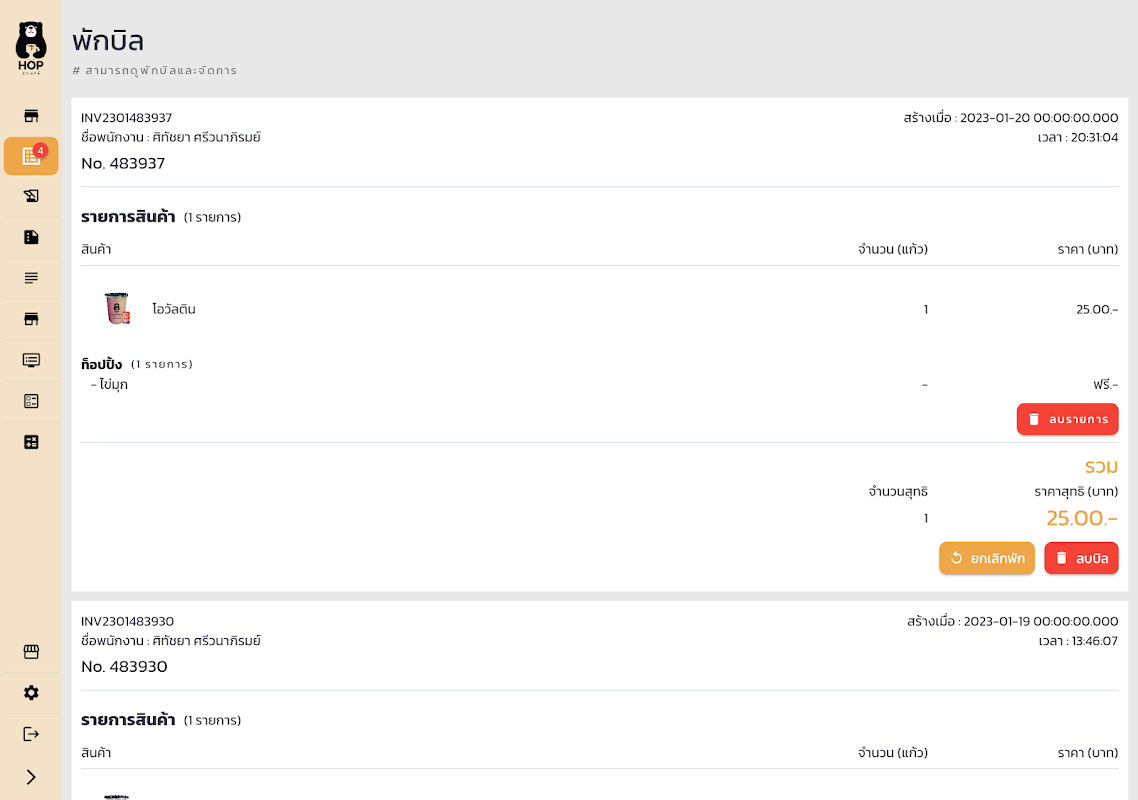
Task: Click the ไข่มุก topping row
Action: [x=110, y=385]
